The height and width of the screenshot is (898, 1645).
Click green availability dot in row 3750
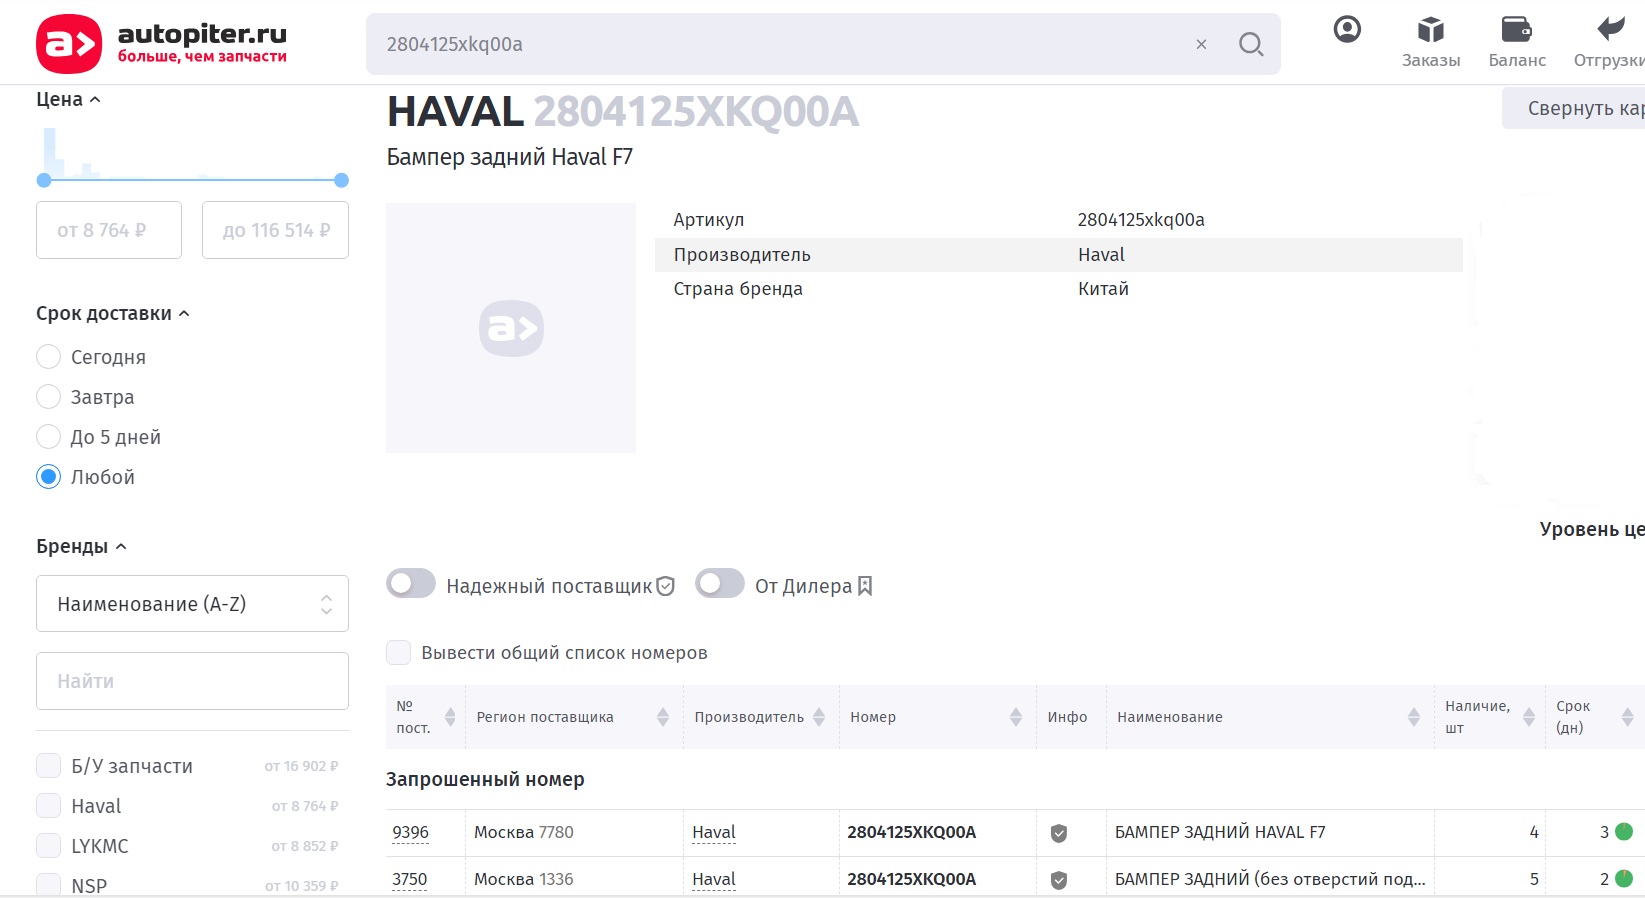point(1624,879)
